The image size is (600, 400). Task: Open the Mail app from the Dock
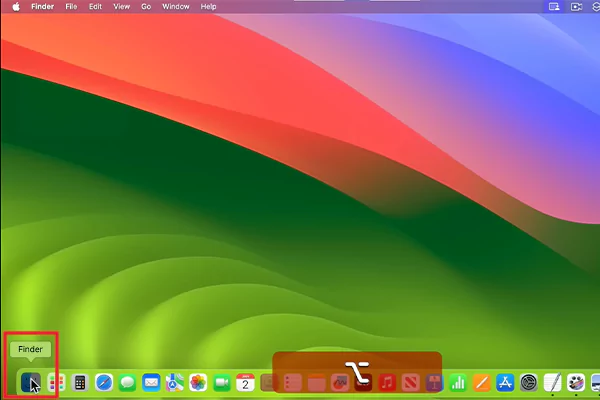[151, 382]
